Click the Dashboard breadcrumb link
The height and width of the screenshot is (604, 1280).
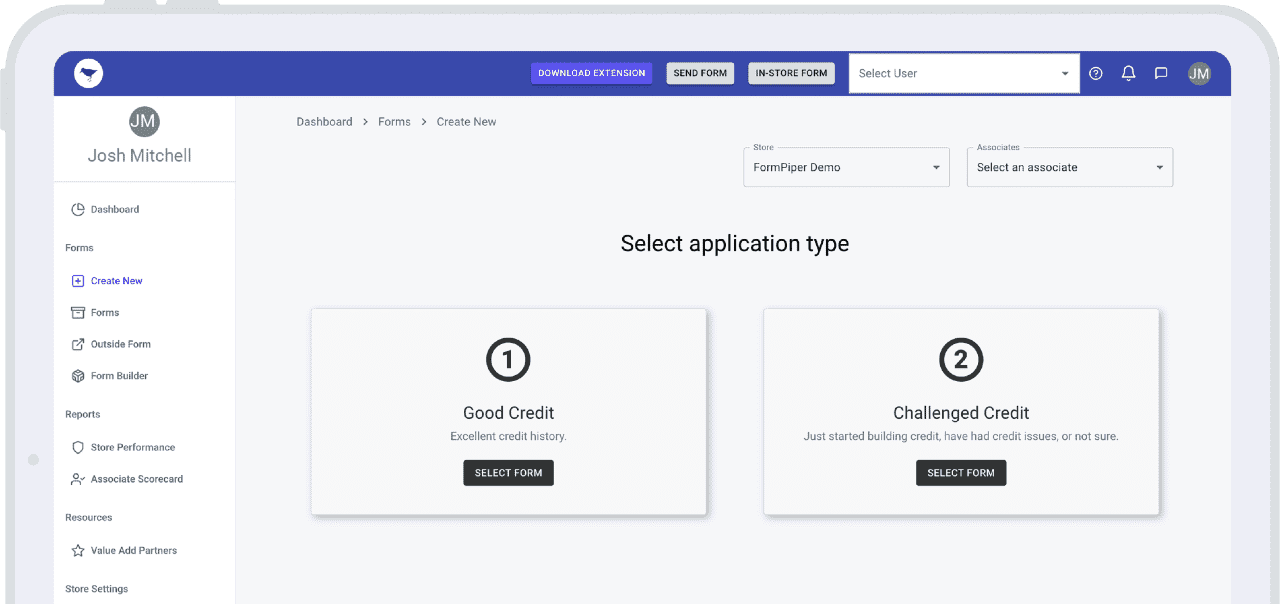(x=324, y=122)
